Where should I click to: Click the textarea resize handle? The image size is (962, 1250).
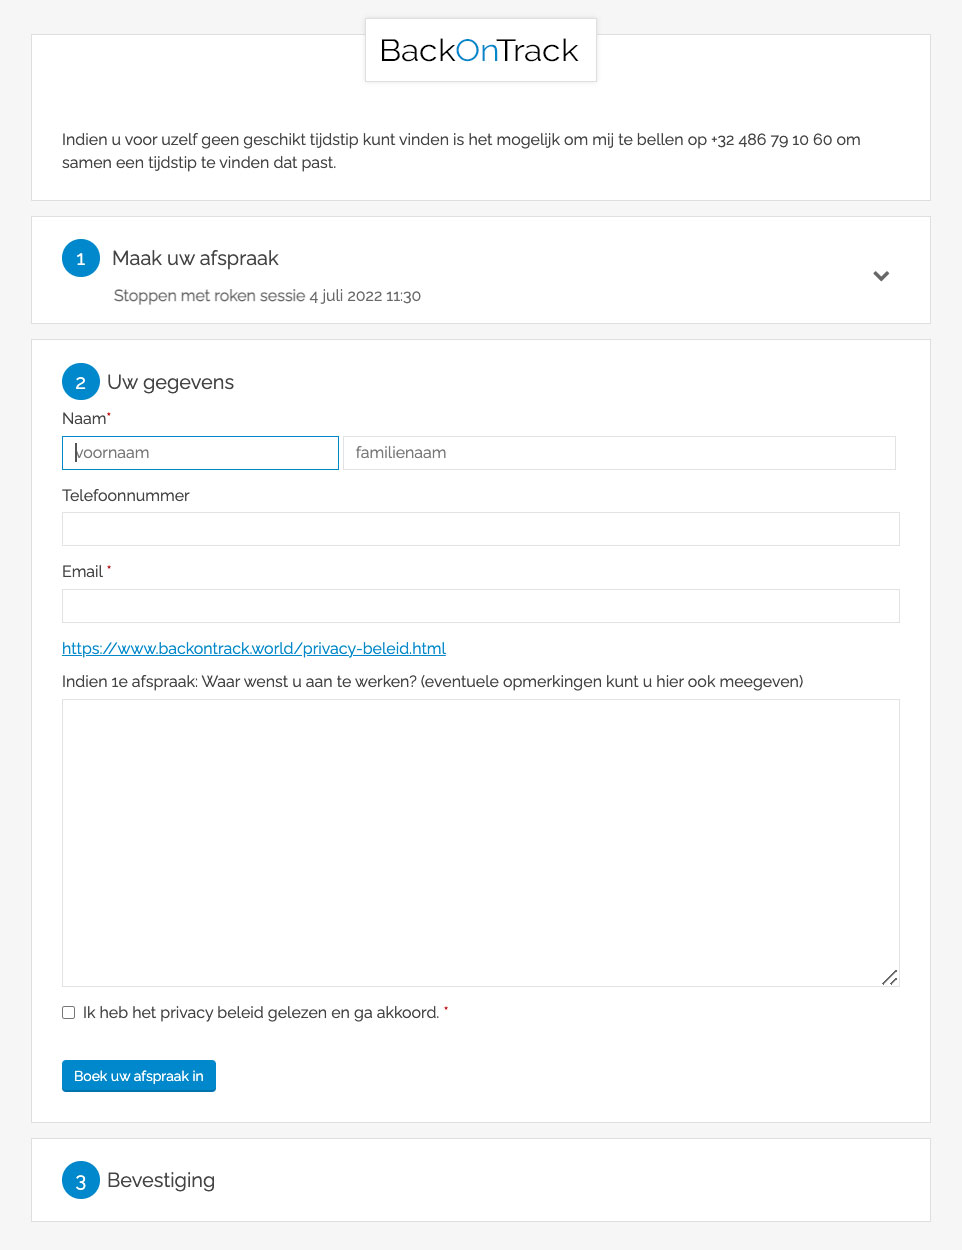889,977
